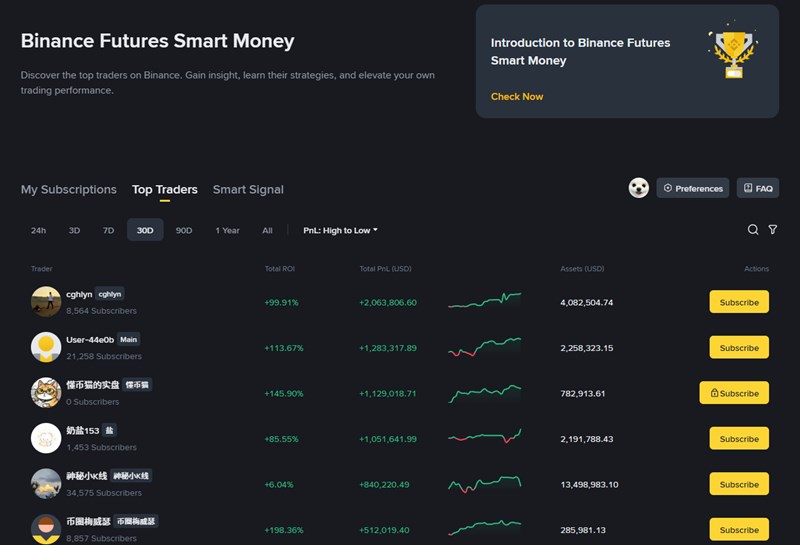Click the cat avatar of third trader

tap(46, 393)
